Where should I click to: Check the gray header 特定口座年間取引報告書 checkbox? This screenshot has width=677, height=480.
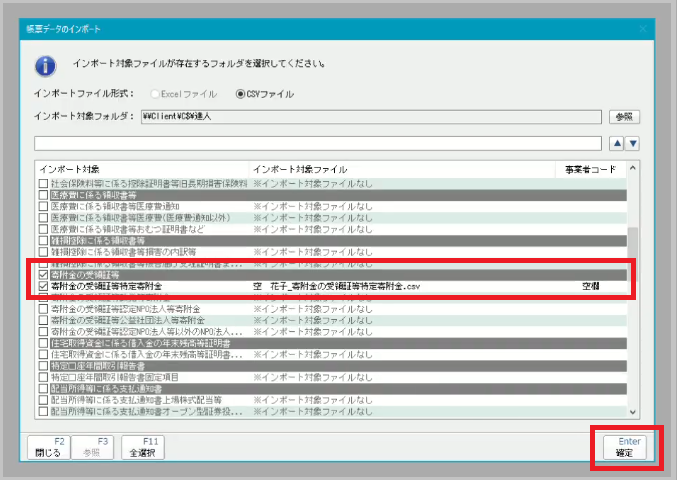coord(43,366)
